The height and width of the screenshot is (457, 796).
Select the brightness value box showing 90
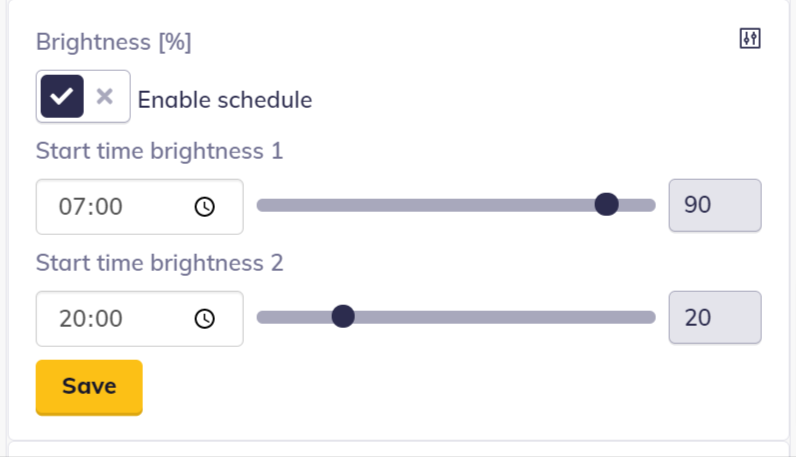click(714, 206)
